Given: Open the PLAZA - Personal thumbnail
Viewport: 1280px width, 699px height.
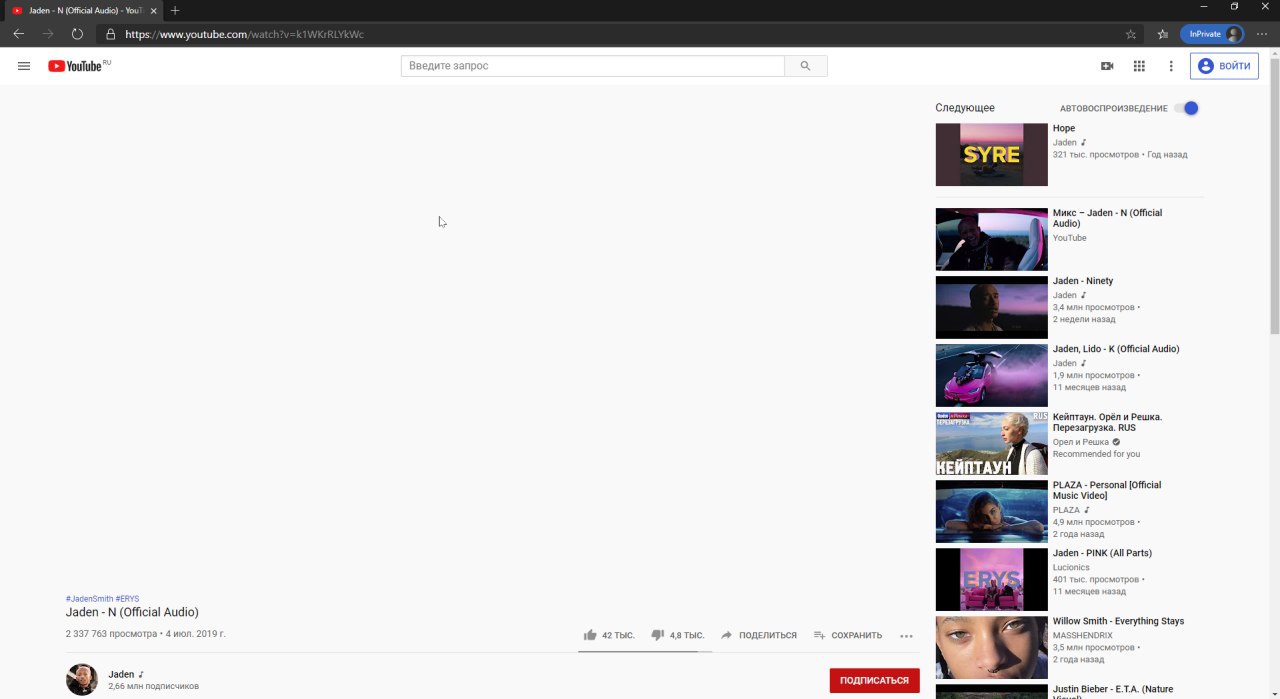Looking at the screenshot, I should click(x=992, y=511).
